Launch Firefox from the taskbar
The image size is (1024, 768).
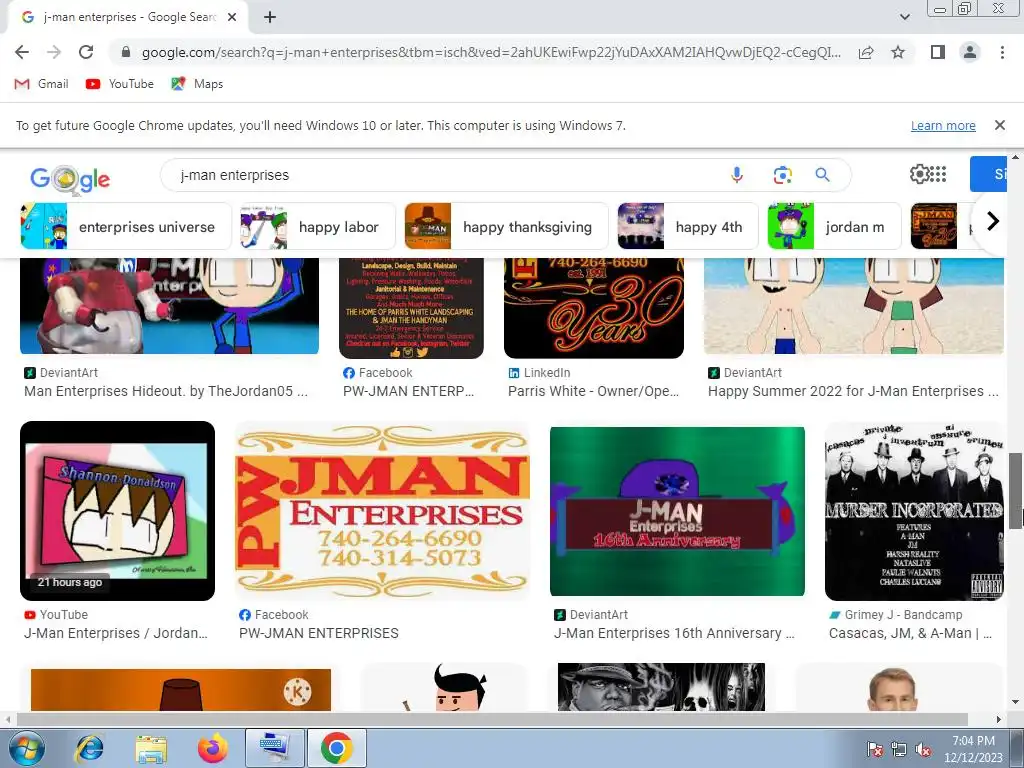click(212, 748)
